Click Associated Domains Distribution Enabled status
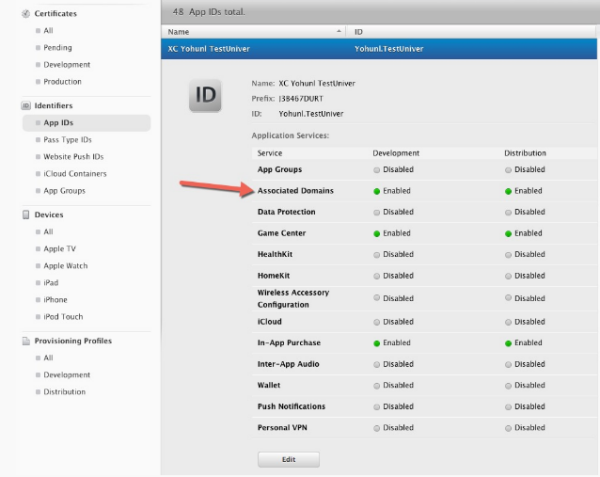600x477 pixels. (523, 191)
